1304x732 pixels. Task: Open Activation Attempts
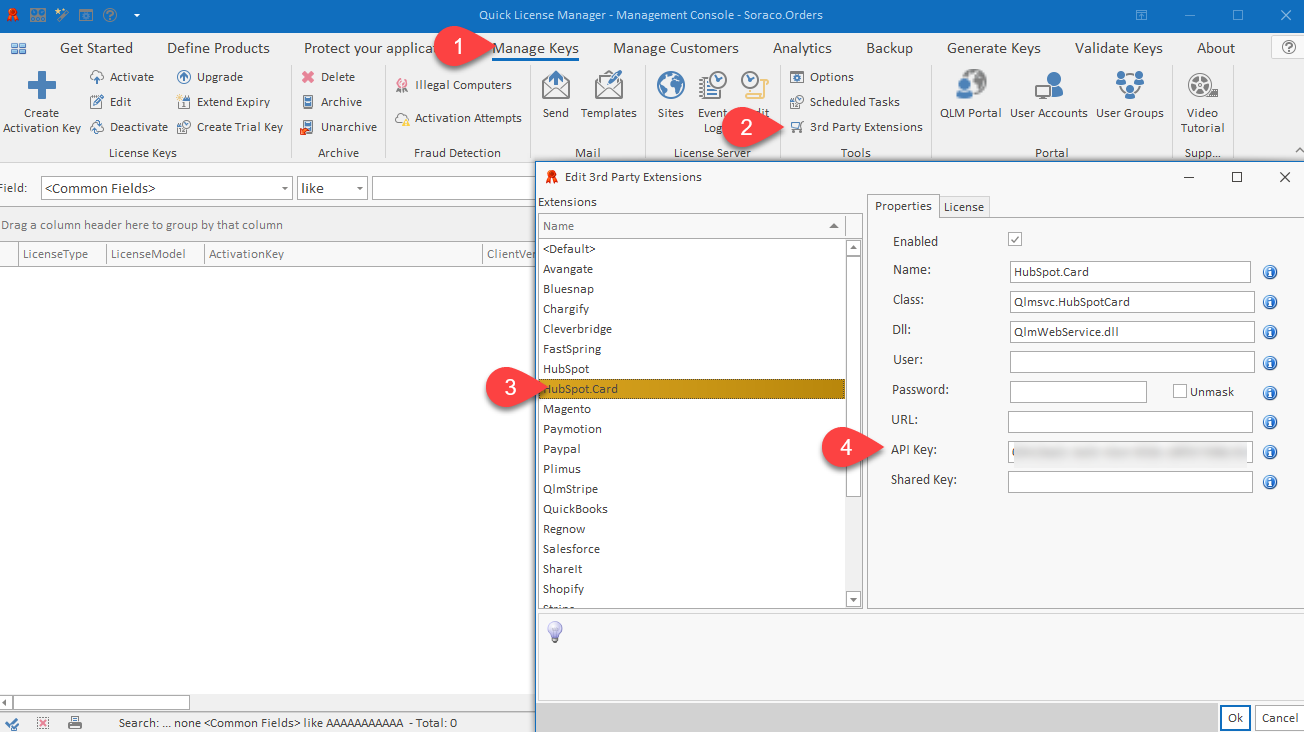click(x=458, y=118)
